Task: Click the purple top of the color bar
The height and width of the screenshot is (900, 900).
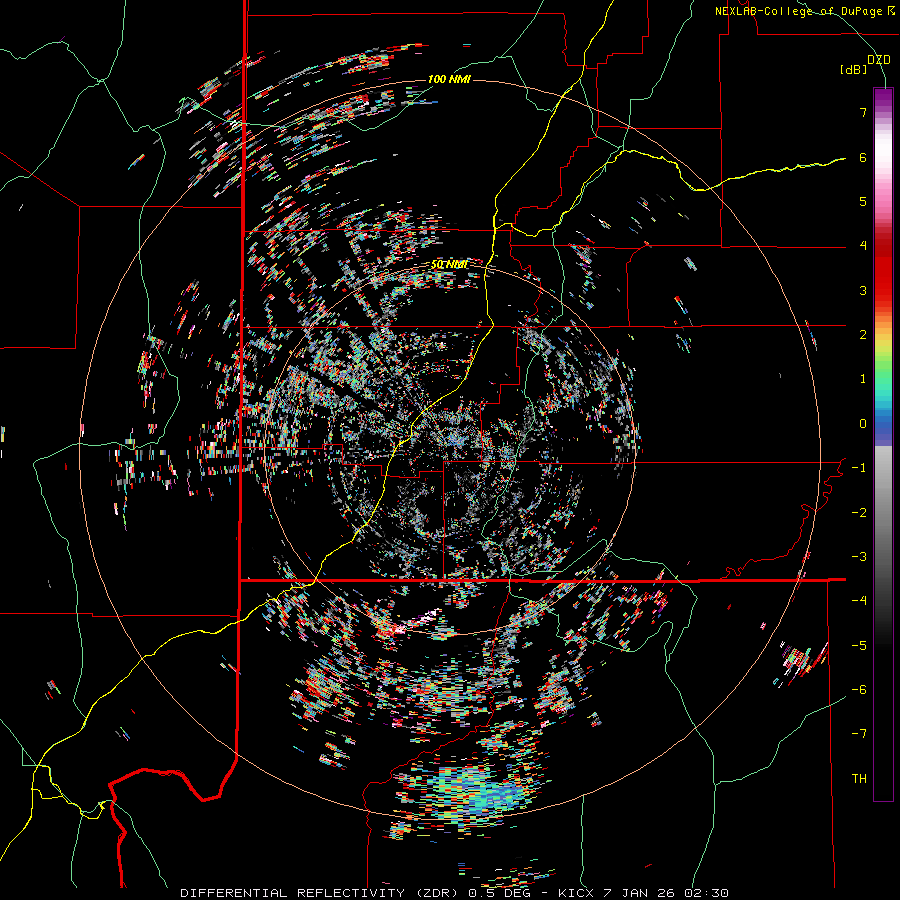Action: 883,98
